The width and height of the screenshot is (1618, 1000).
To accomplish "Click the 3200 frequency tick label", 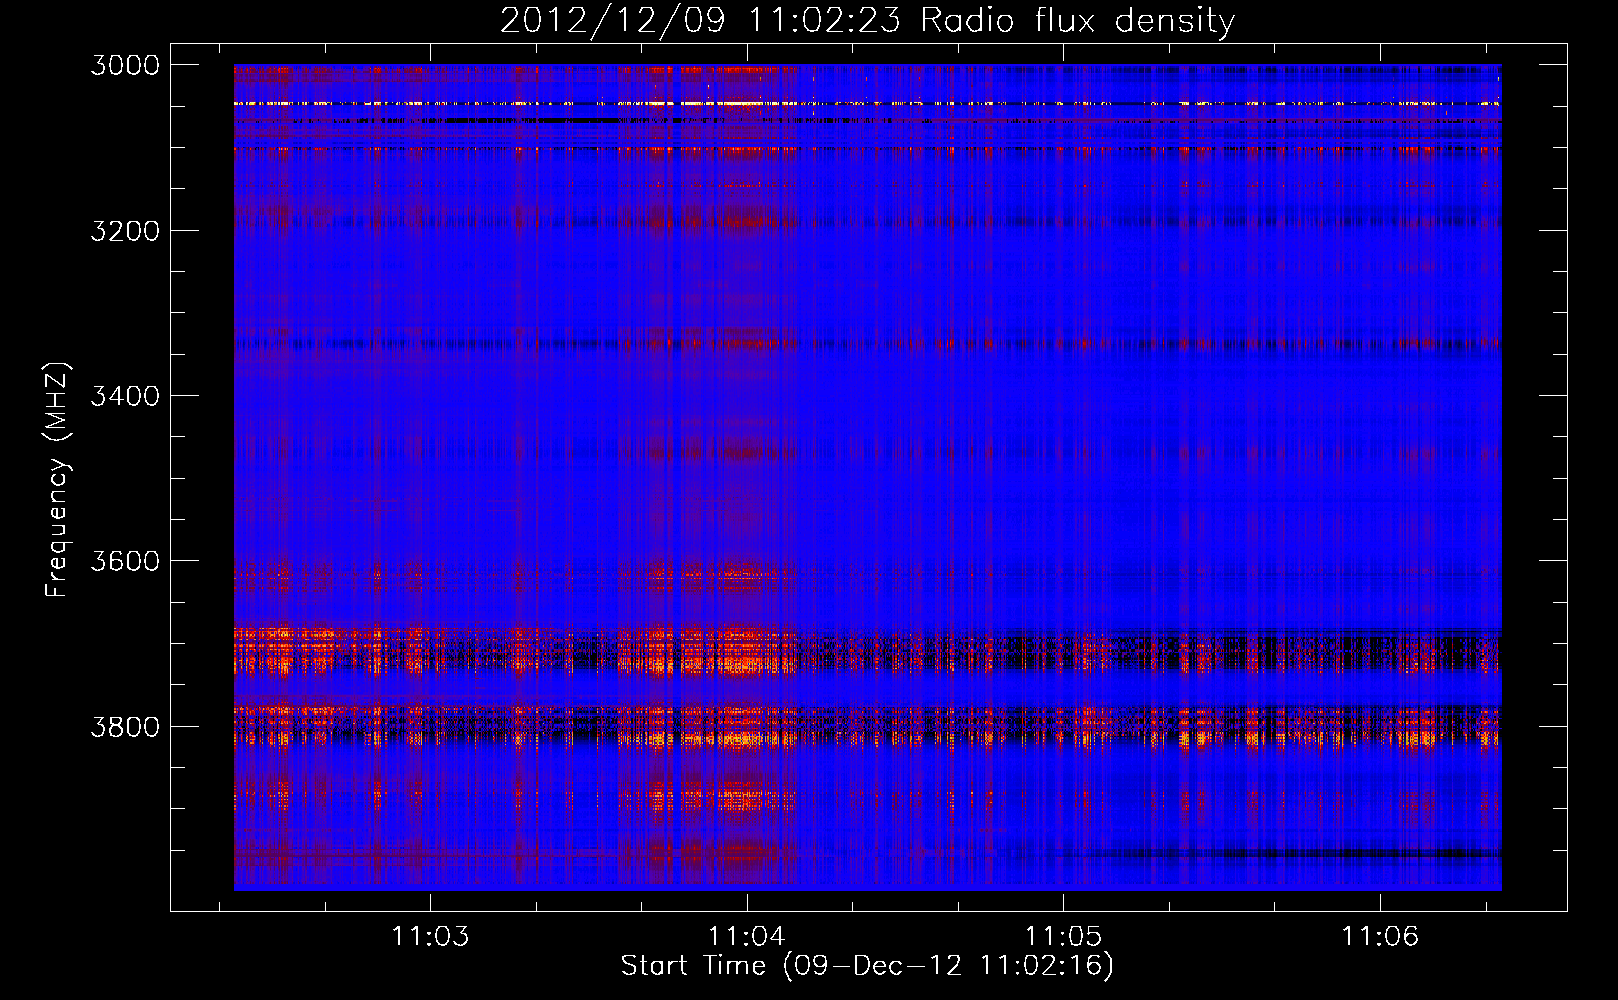I will pyautogui.click(x=125, y=231).
